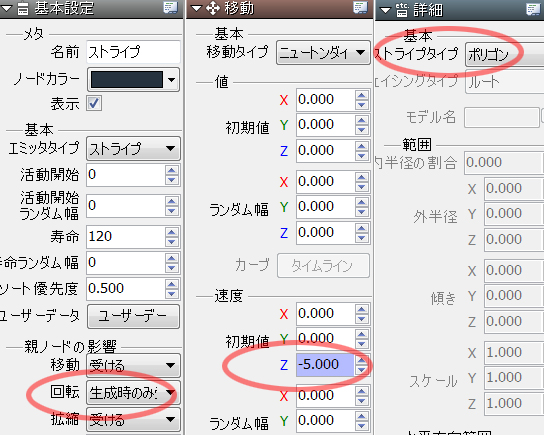
Task: Open the ストライプタイプ dropdown
Action: [504, 54]
